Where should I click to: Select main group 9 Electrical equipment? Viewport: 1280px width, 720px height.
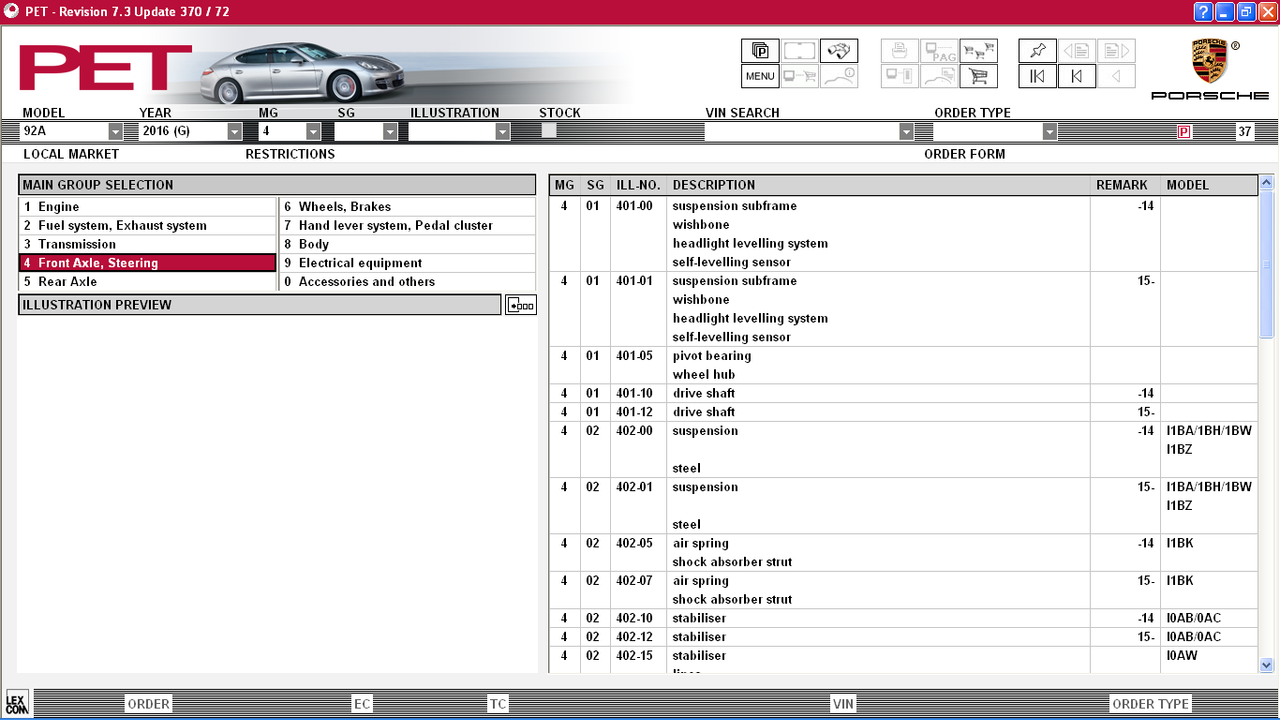point(407,263)
